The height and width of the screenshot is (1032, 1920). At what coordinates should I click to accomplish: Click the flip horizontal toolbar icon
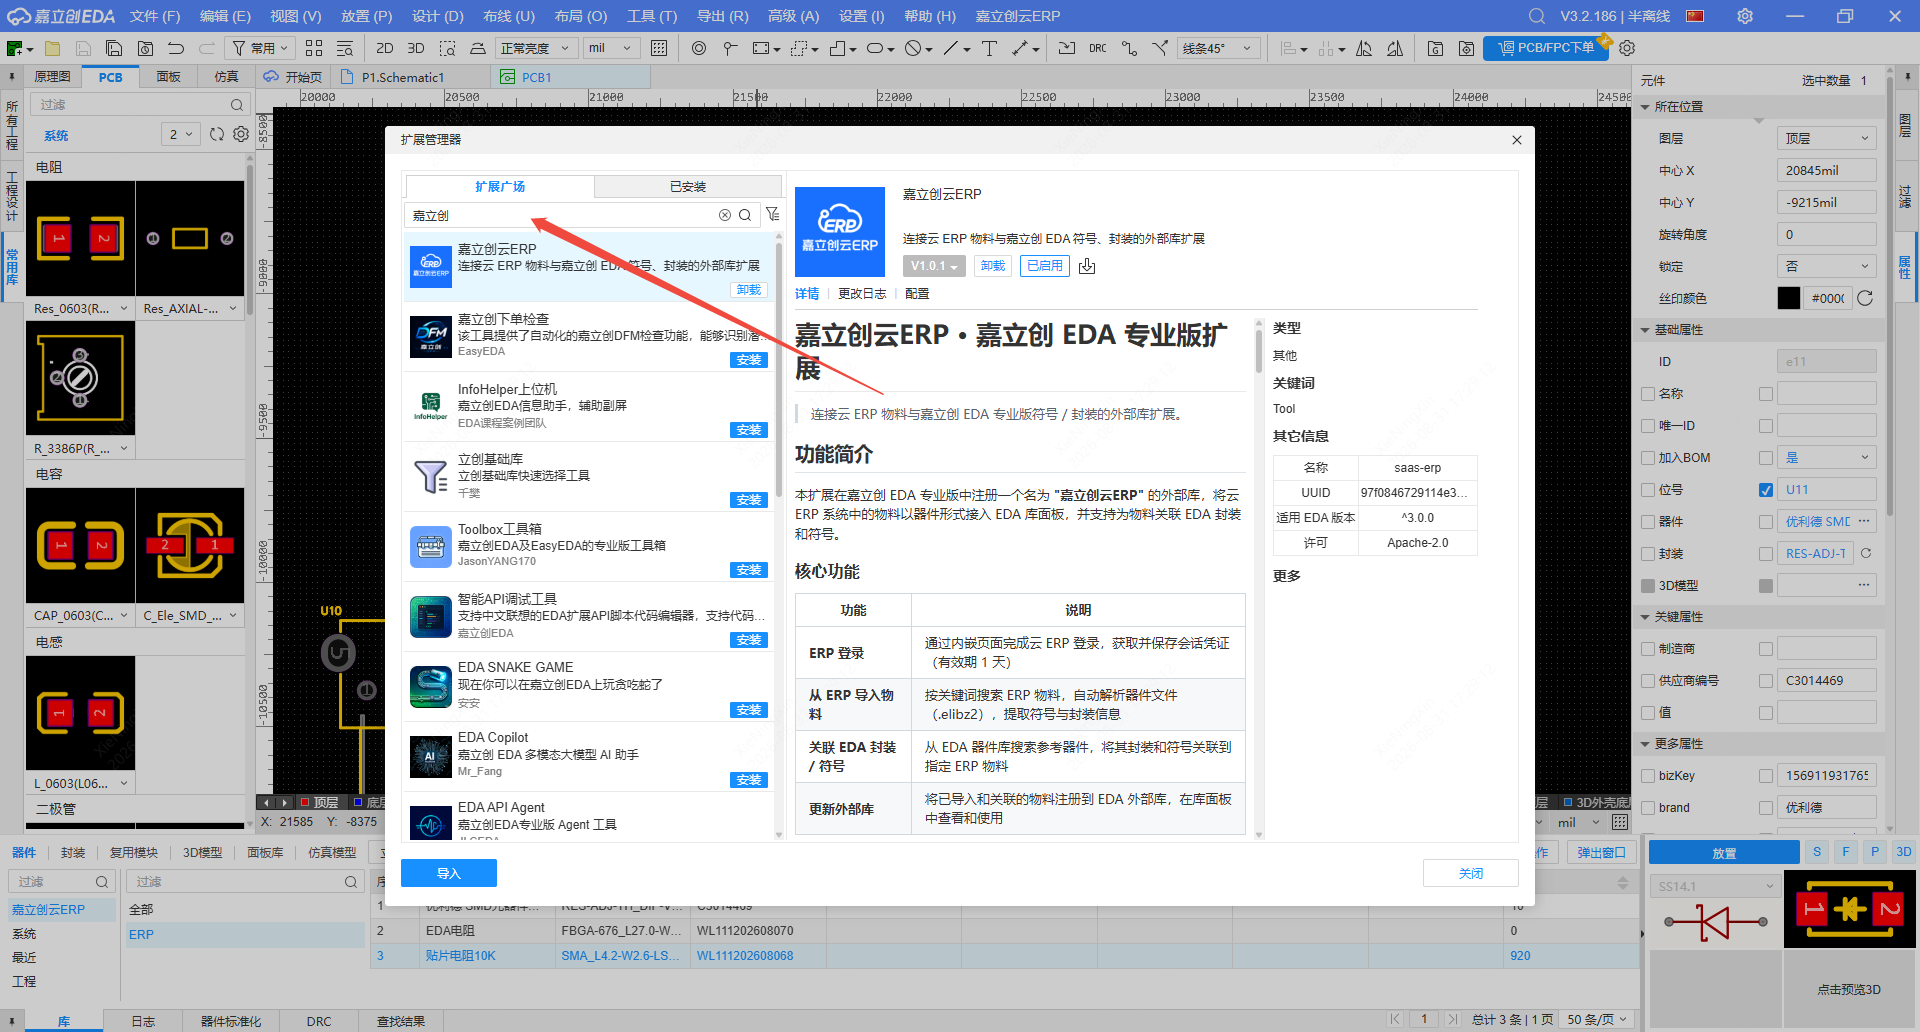[1364, 48]
